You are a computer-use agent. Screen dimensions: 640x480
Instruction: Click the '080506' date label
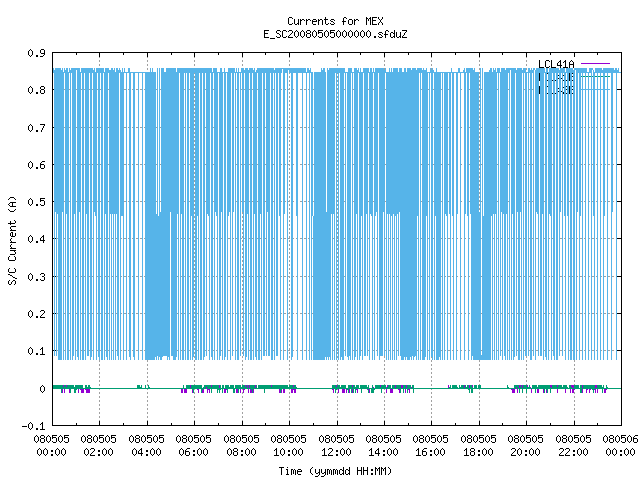pos(620,439)
